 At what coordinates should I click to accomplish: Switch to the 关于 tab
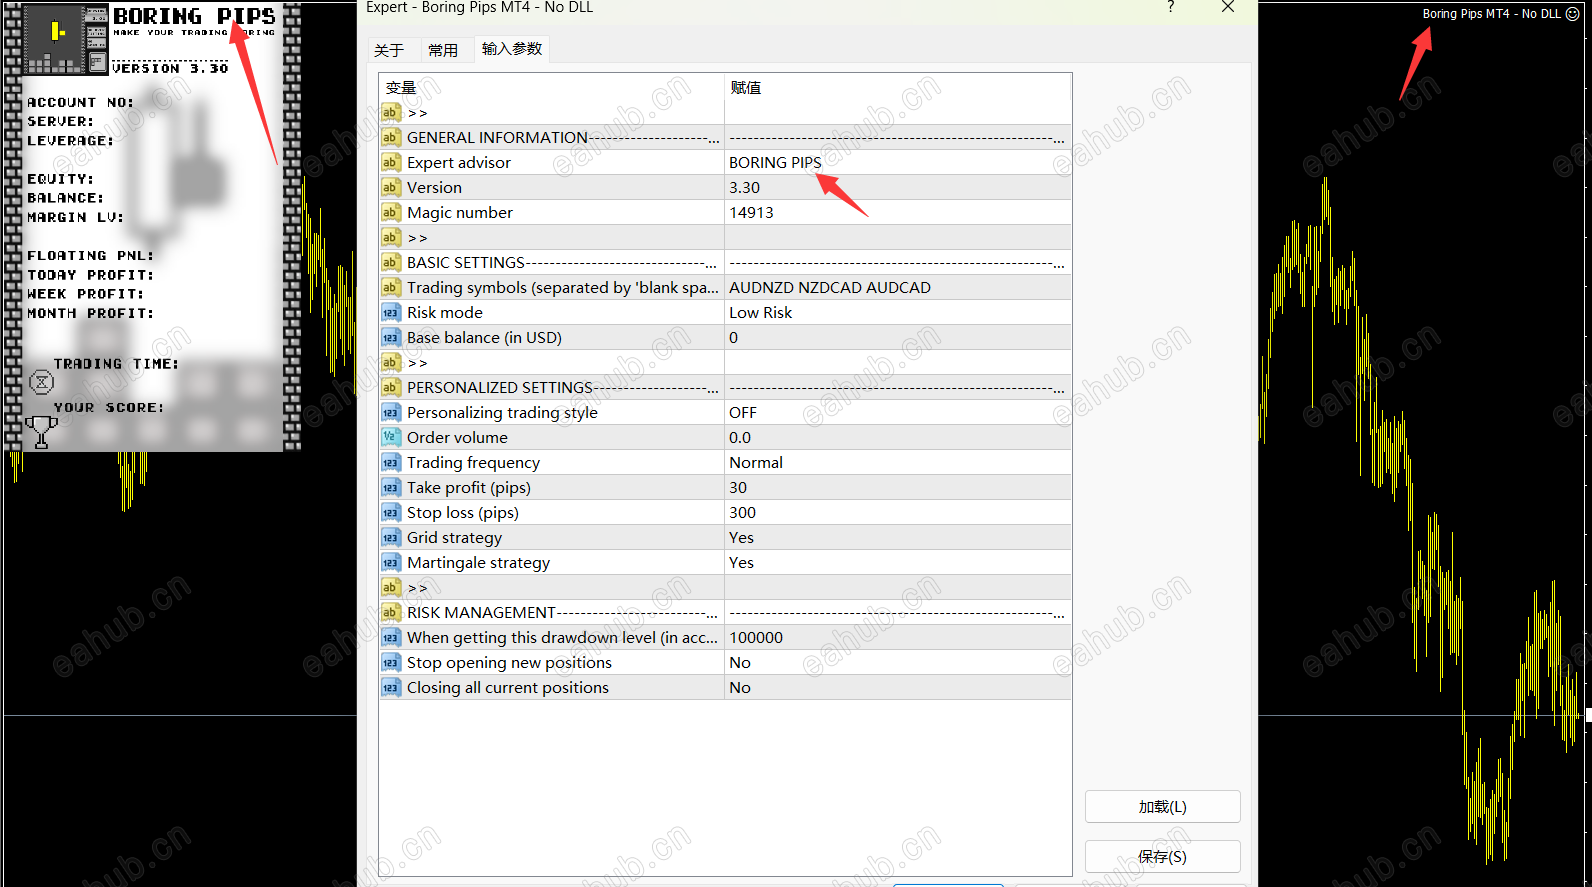(x=389, y=50)
